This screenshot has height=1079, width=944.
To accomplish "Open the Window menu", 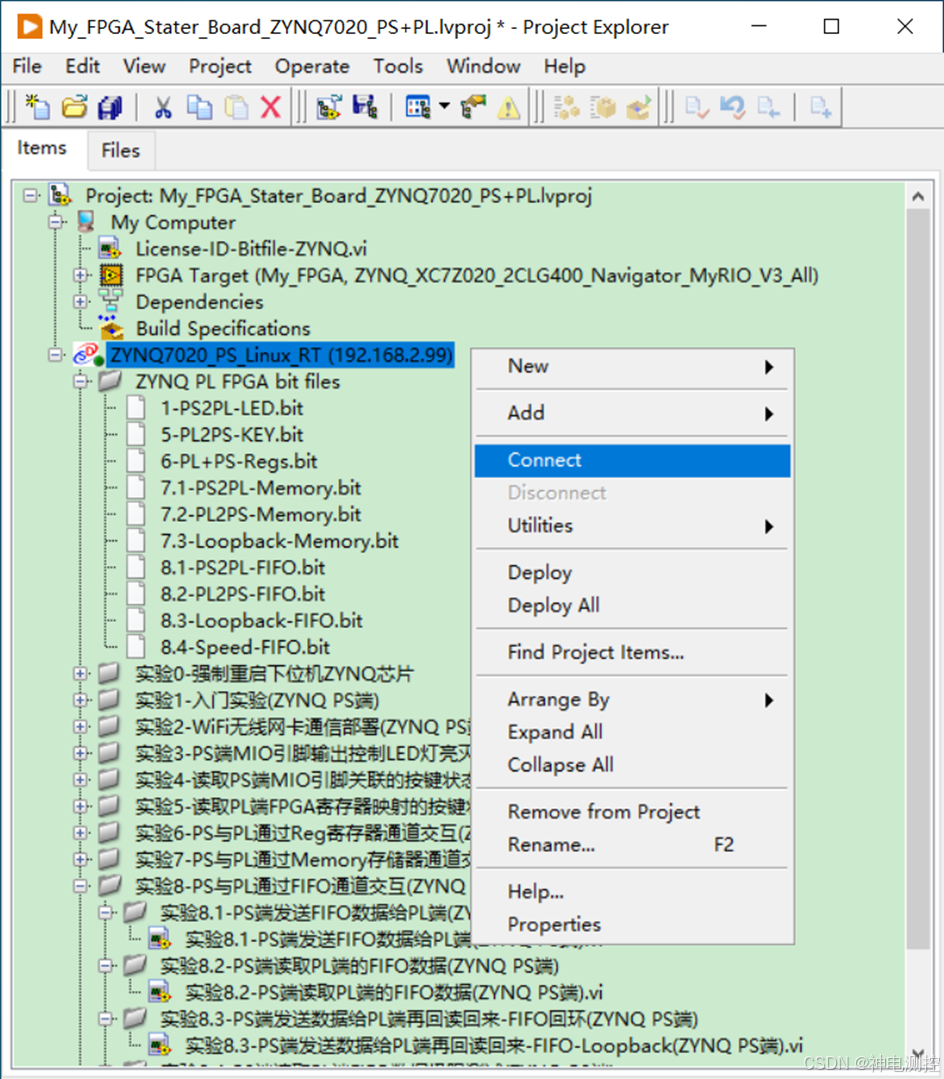I will [x=483, y=66].
